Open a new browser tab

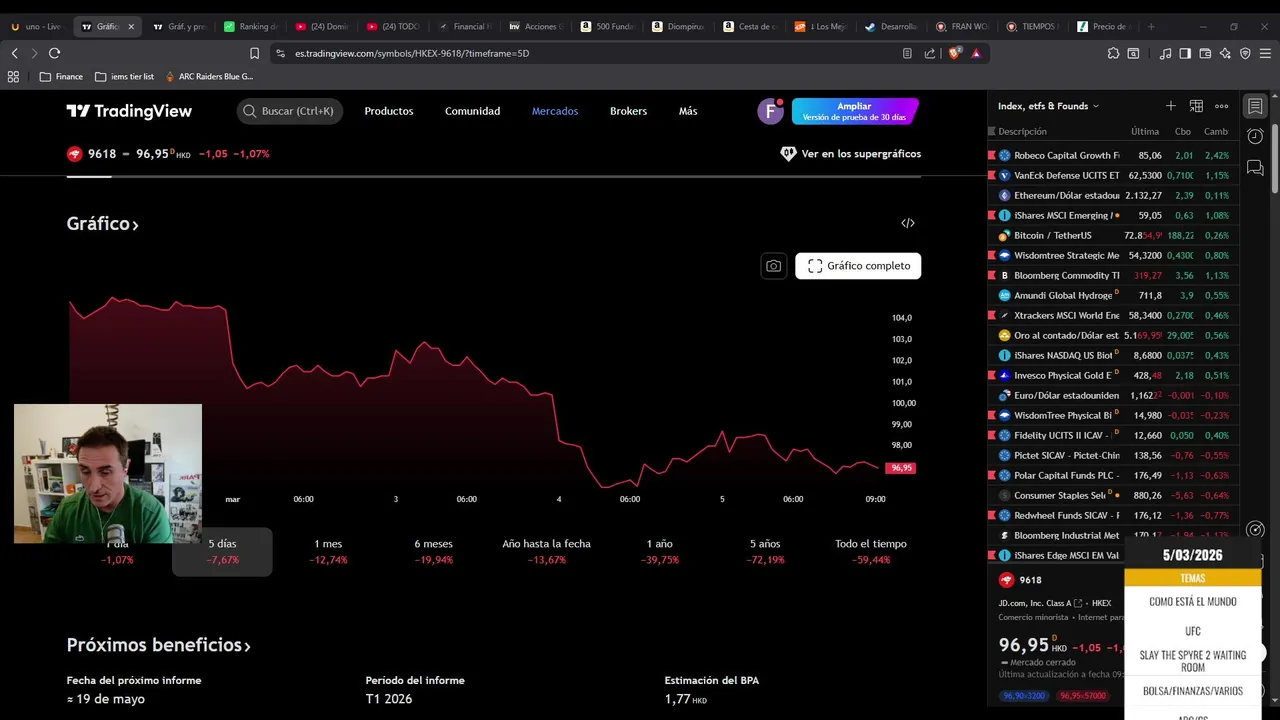(x=1151, y=27)
